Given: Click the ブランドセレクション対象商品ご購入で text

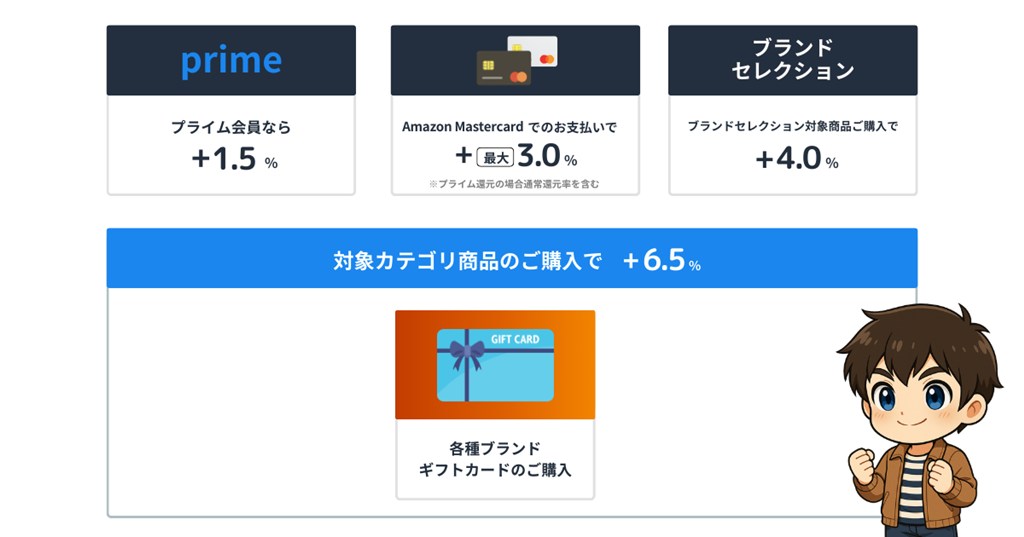Looking at the screenshot, I should click(792, 127).
